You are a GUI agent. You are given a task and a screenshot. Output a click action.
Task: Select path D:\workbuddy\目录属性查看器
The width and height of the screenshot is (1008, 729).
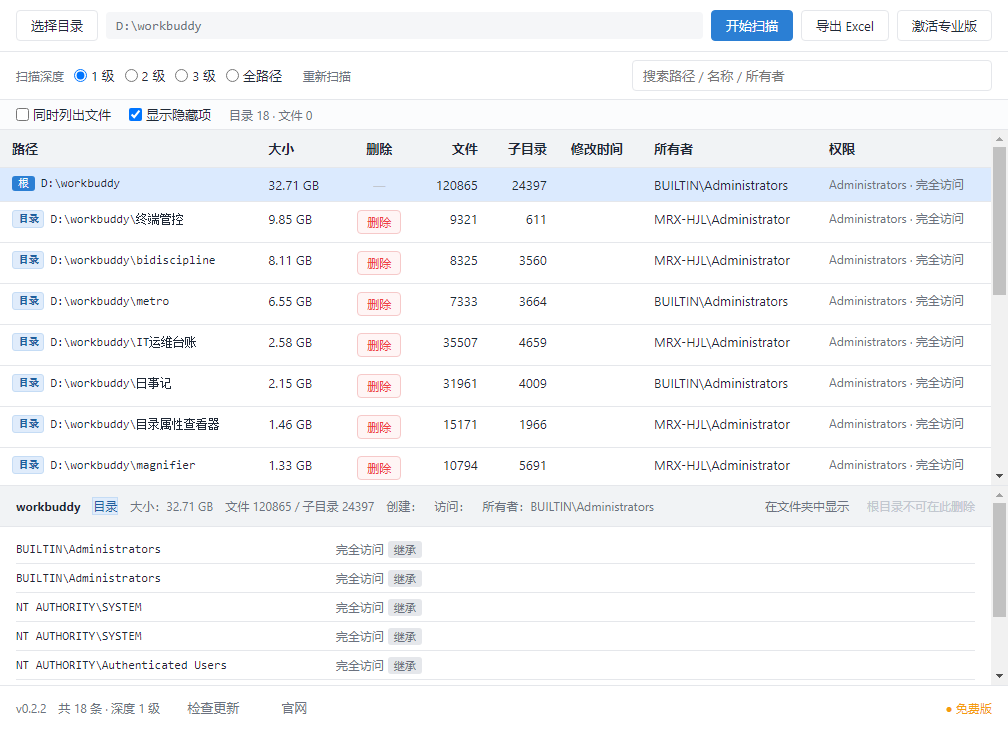pyautogui.click(x=135, y=424)
